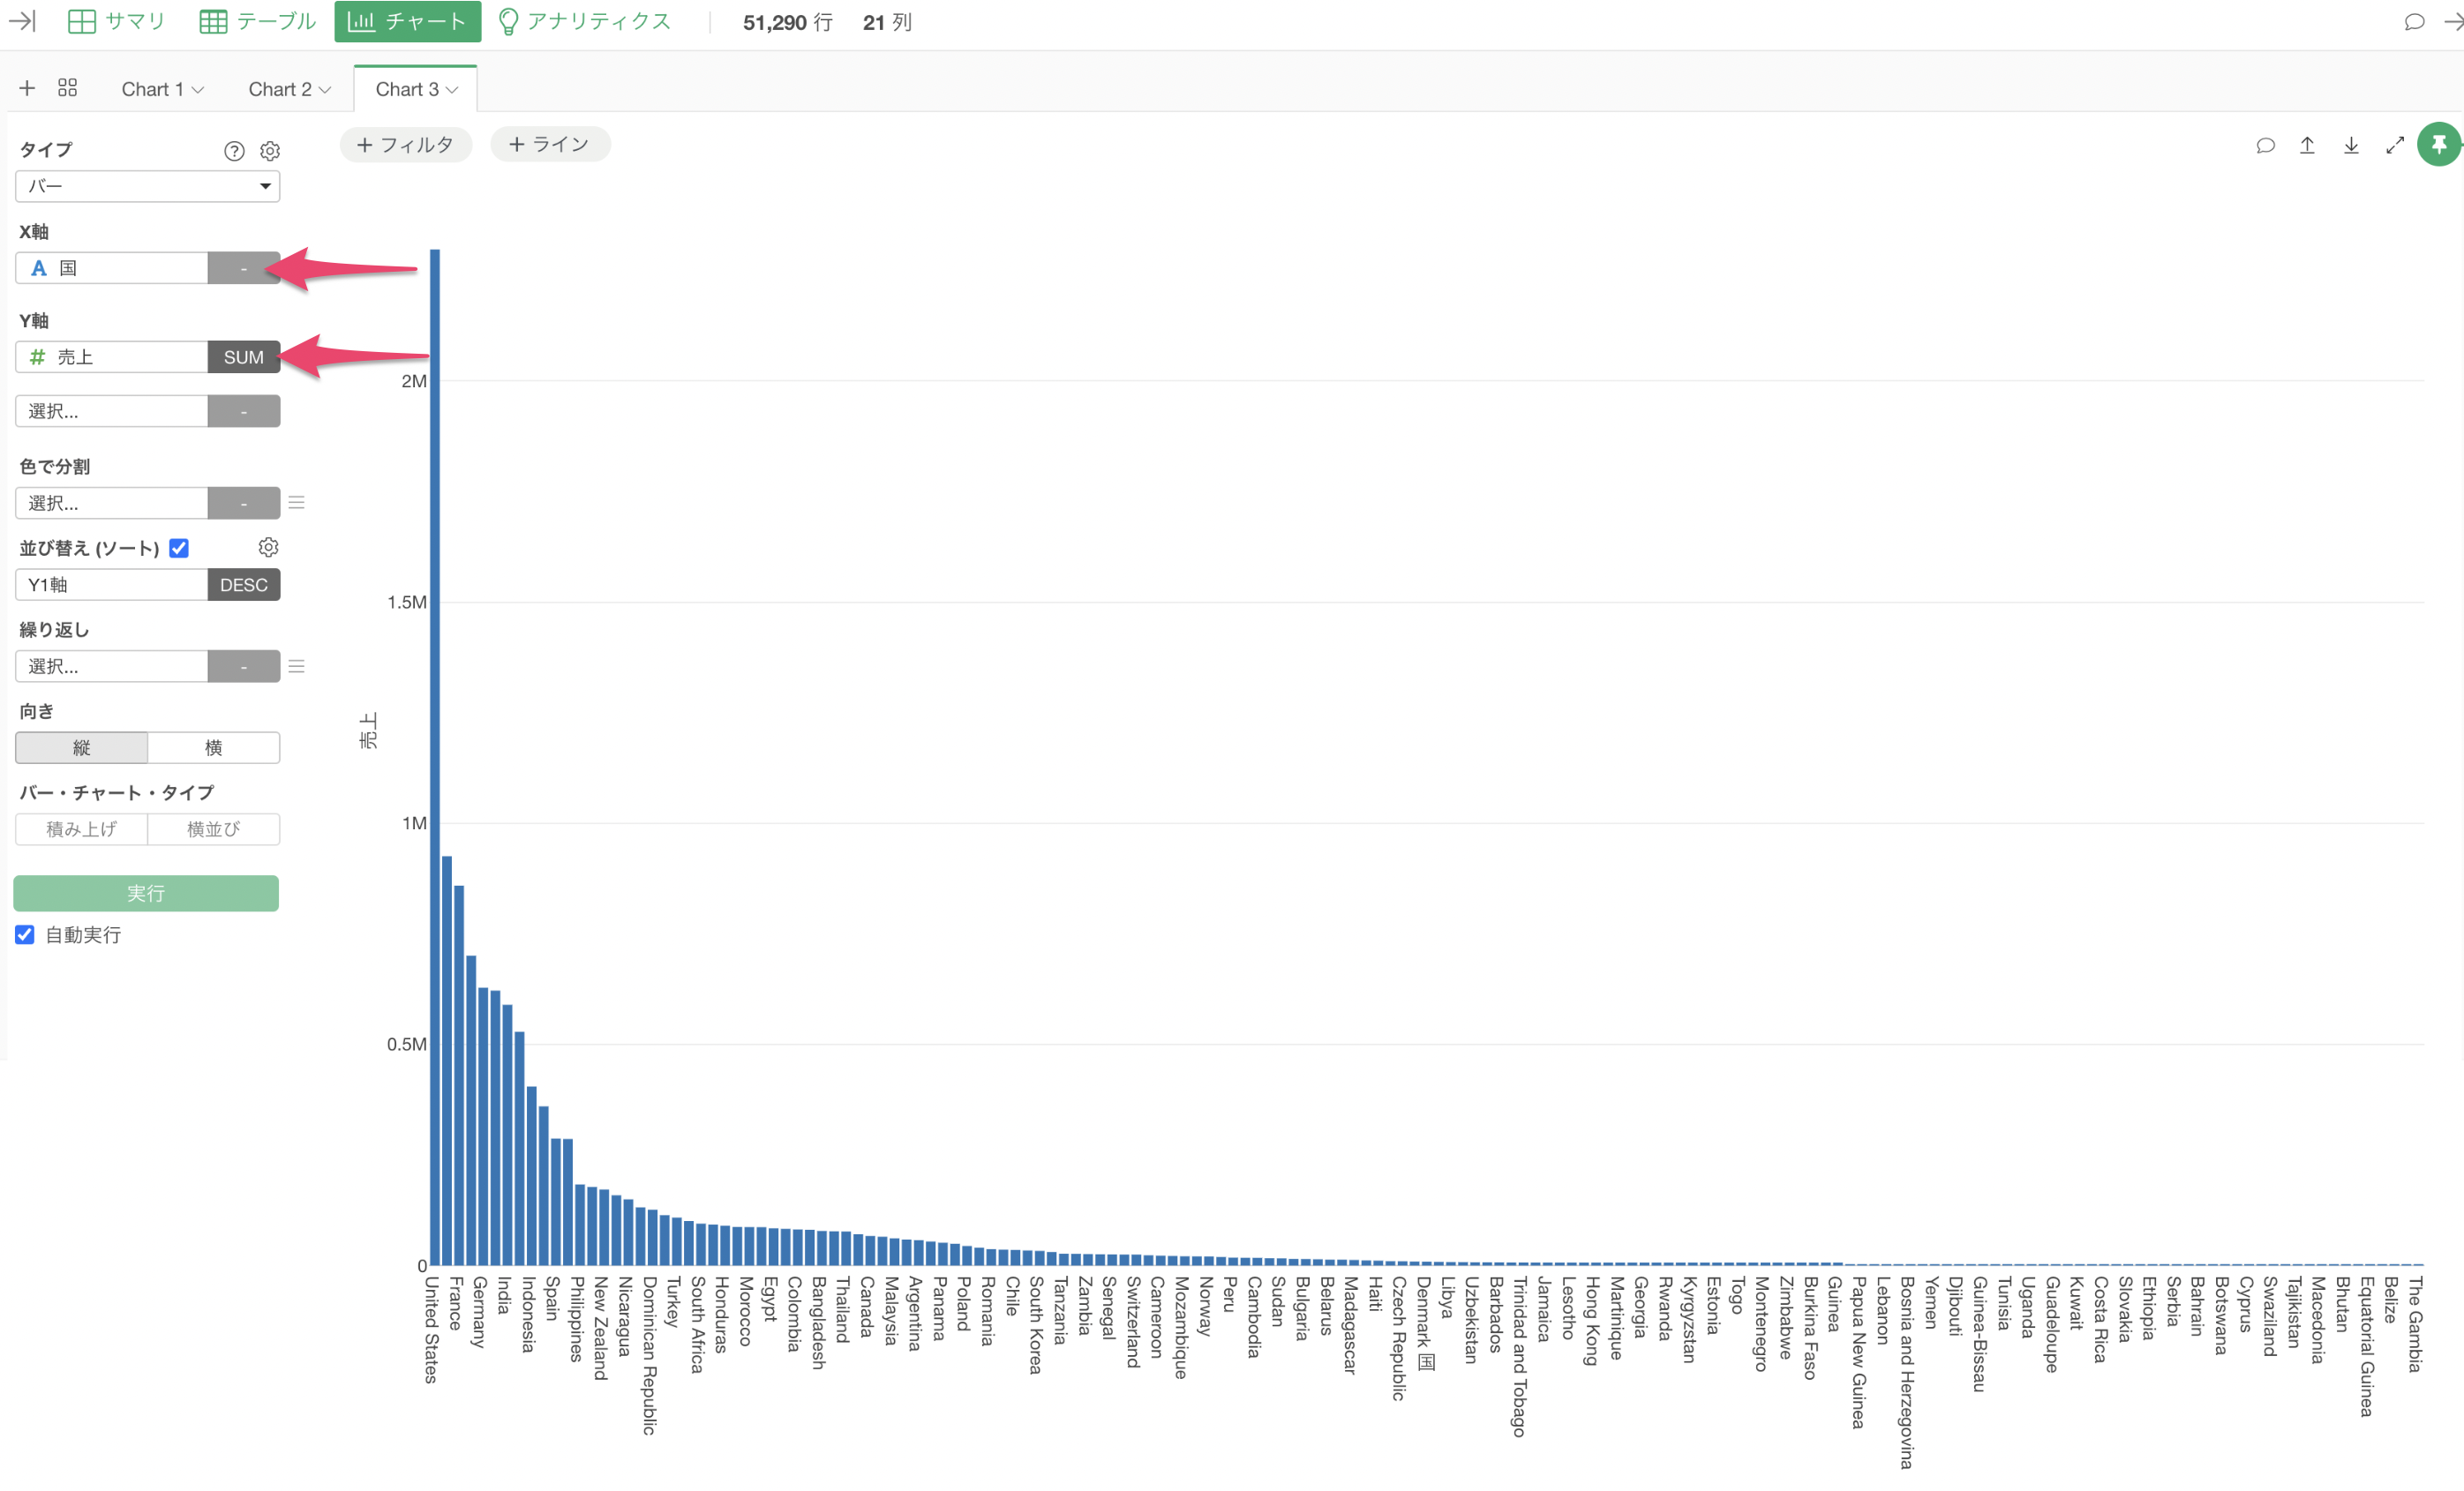Click the chart type help question icon
2464x1491 pixels.
(234, 151)
